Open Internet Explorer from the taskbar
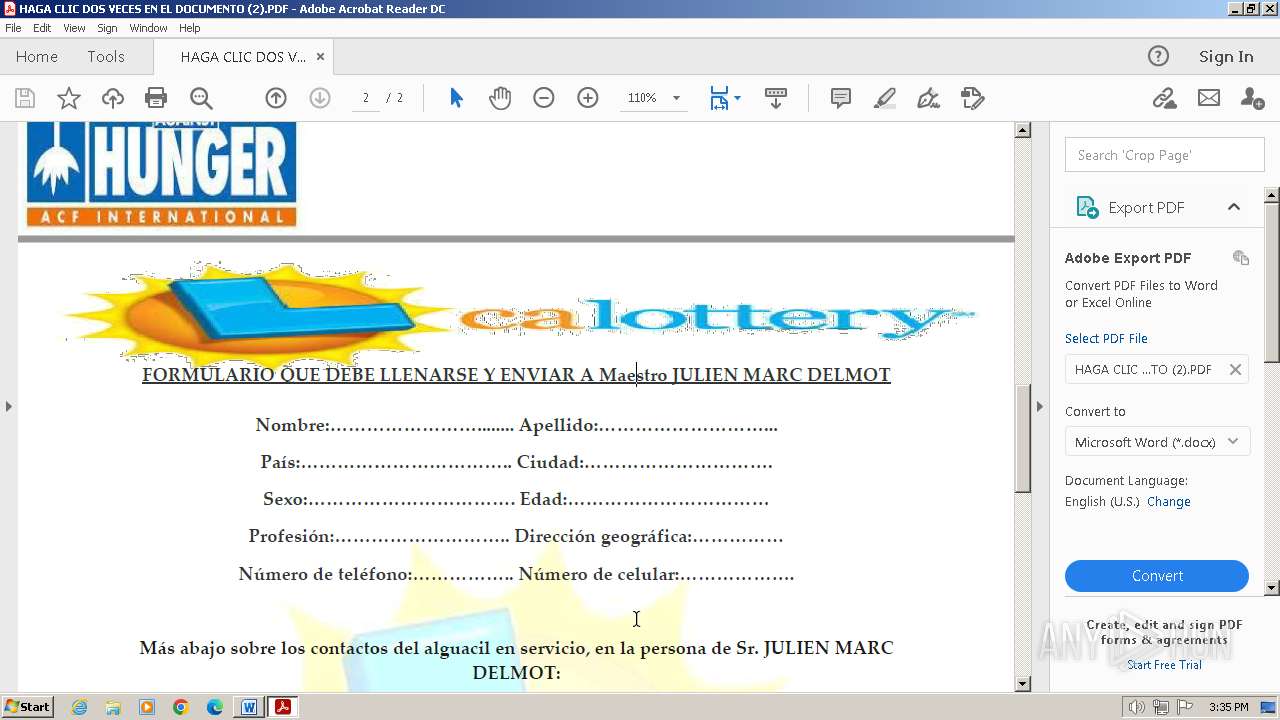 click(x=79, y=707)
